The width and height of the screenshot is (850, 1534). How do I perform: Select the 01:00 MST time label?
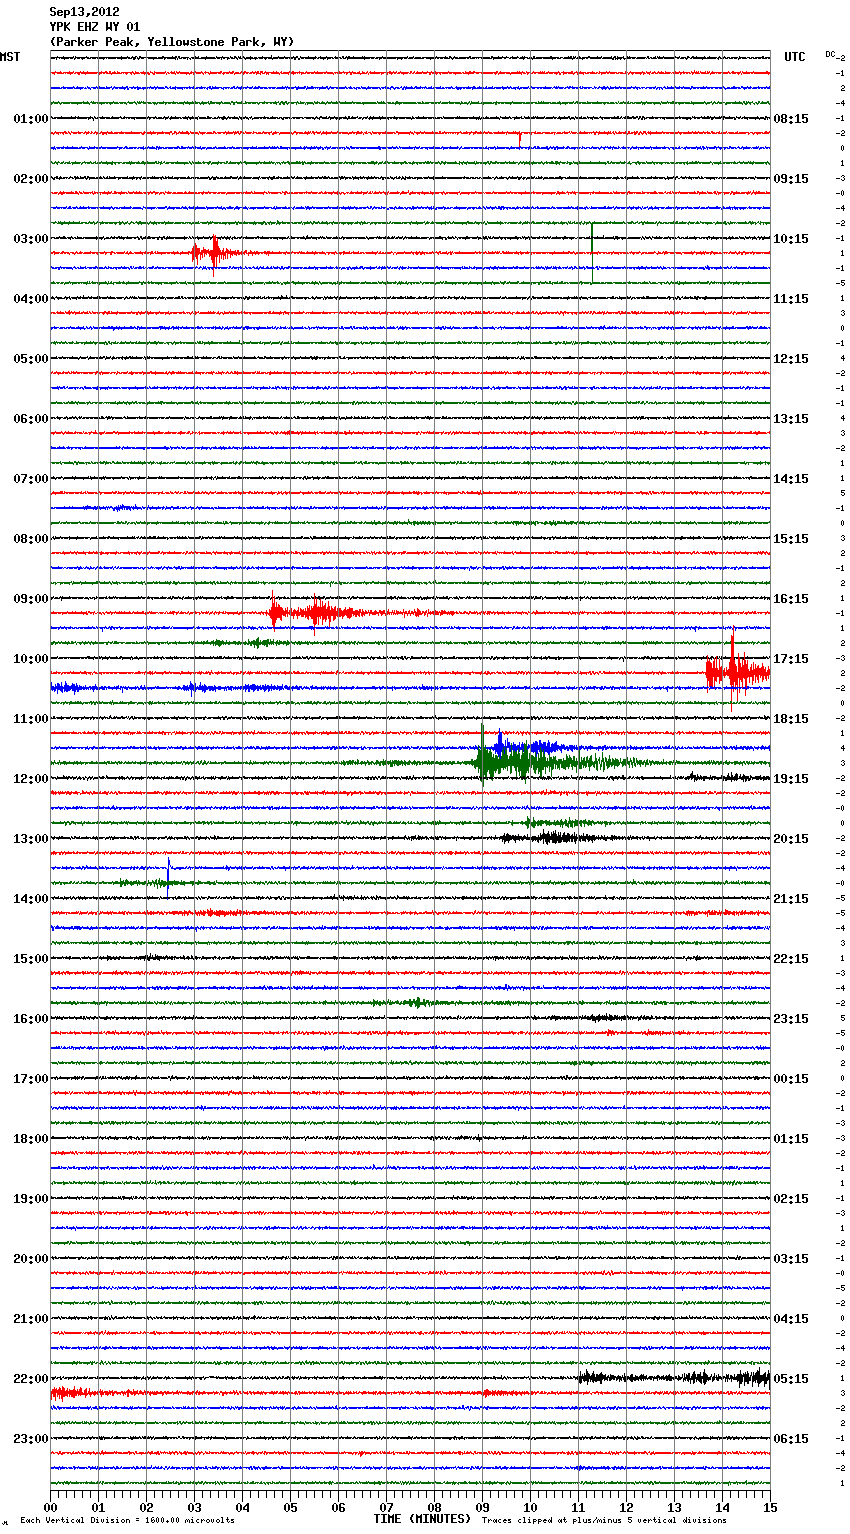click(30, 119)
